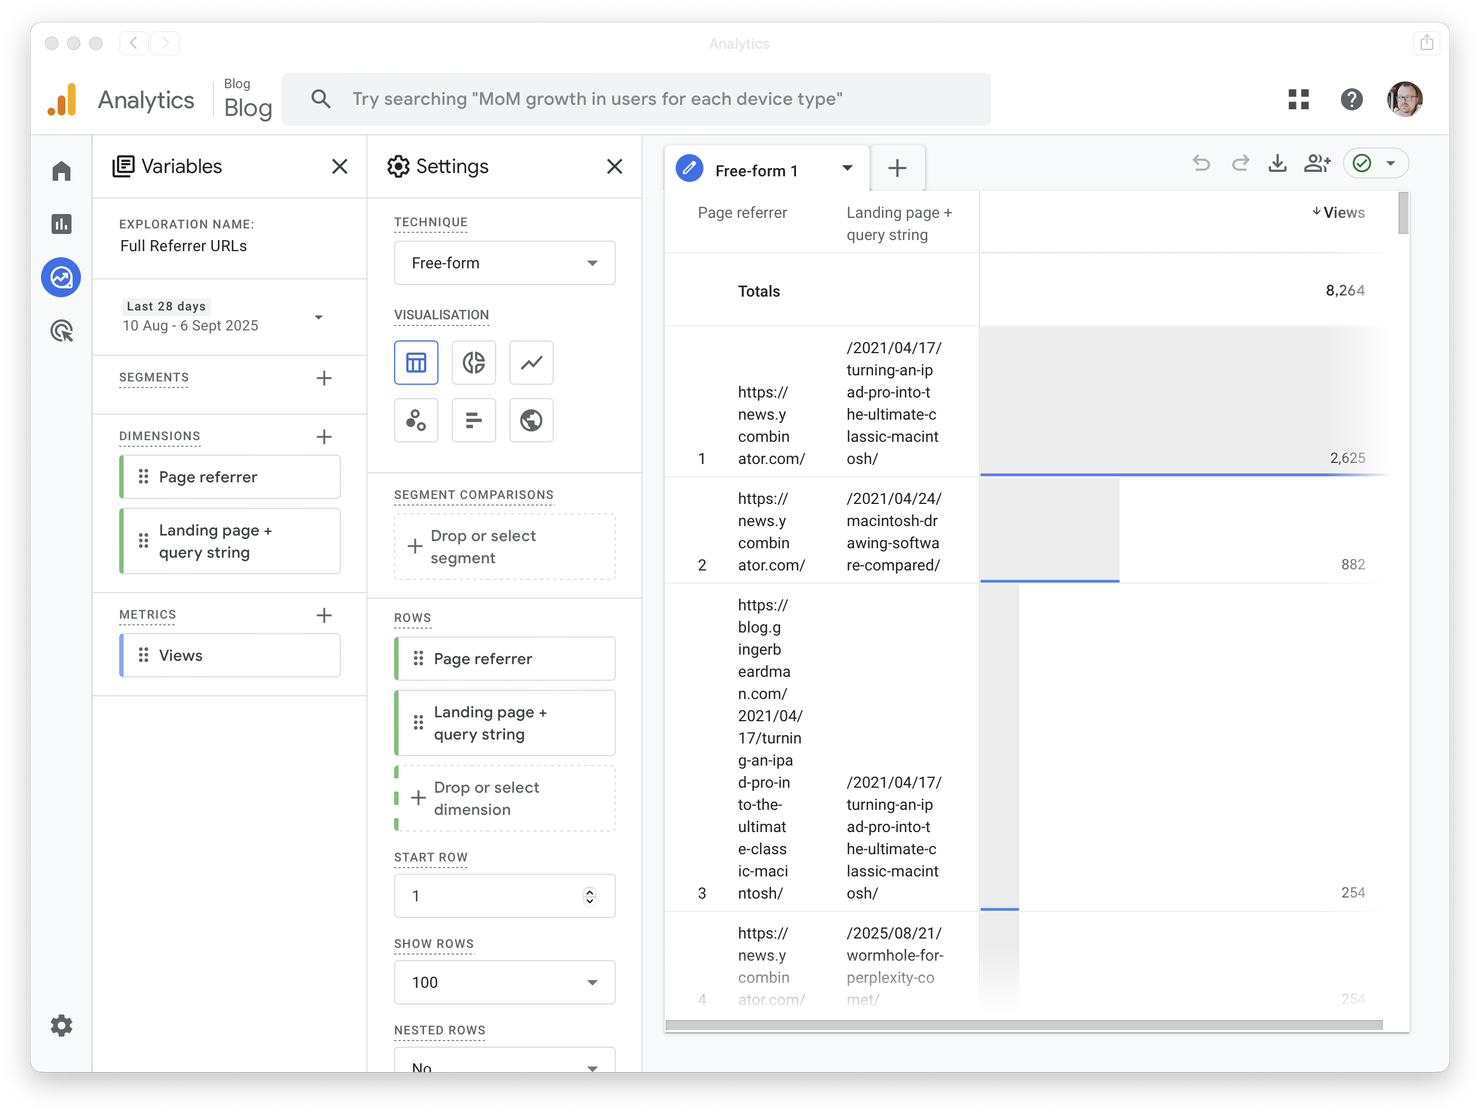Click the share exploration icon
The width and height of the screenshot is (1480, 1112).
click(x=1317, y=163)
